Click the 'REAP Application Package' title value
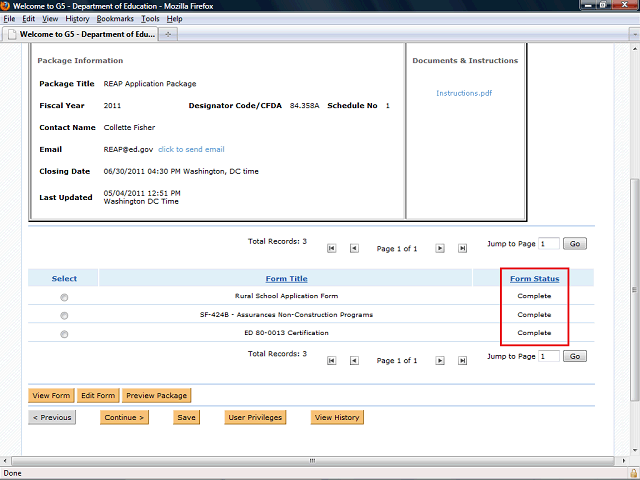This screenshot has height=480, width=640. pyautogui.click(x=150, y=84)
